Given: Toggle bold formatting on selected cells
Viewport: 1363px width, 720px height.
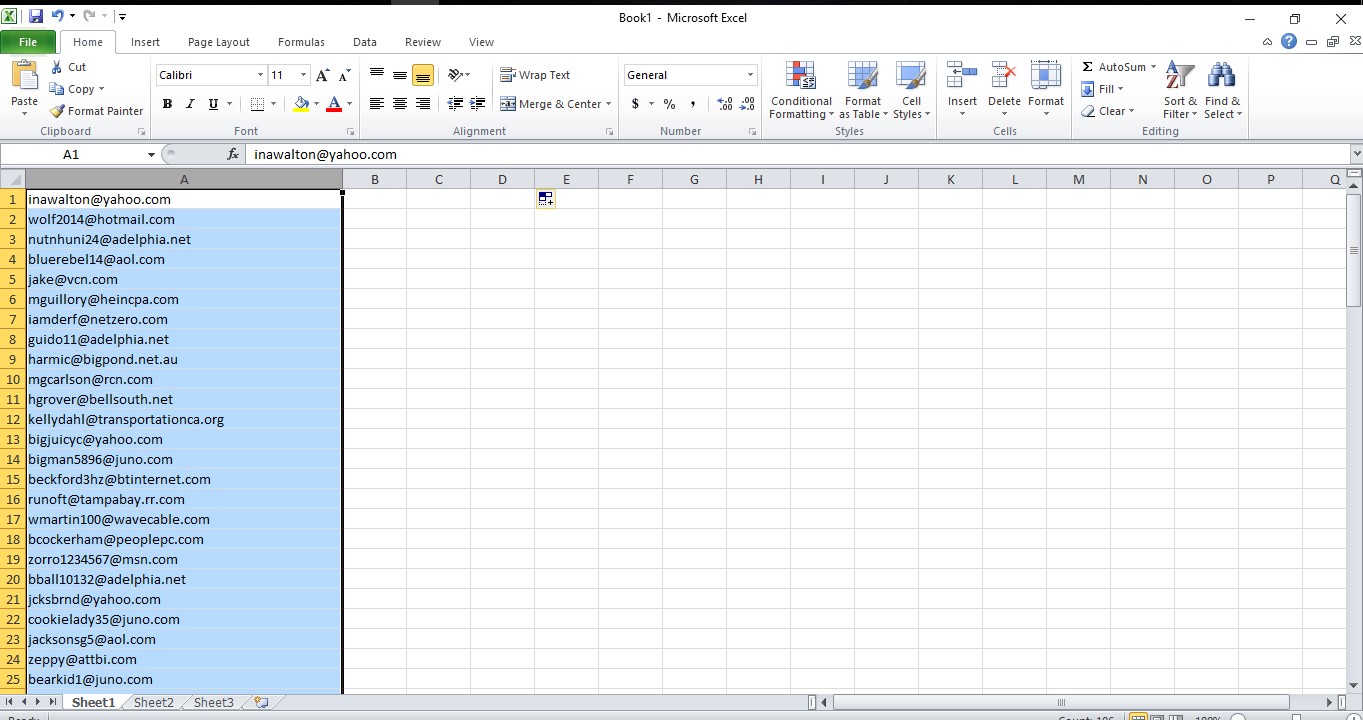Looking at the screenshot, I should point(167,104).
